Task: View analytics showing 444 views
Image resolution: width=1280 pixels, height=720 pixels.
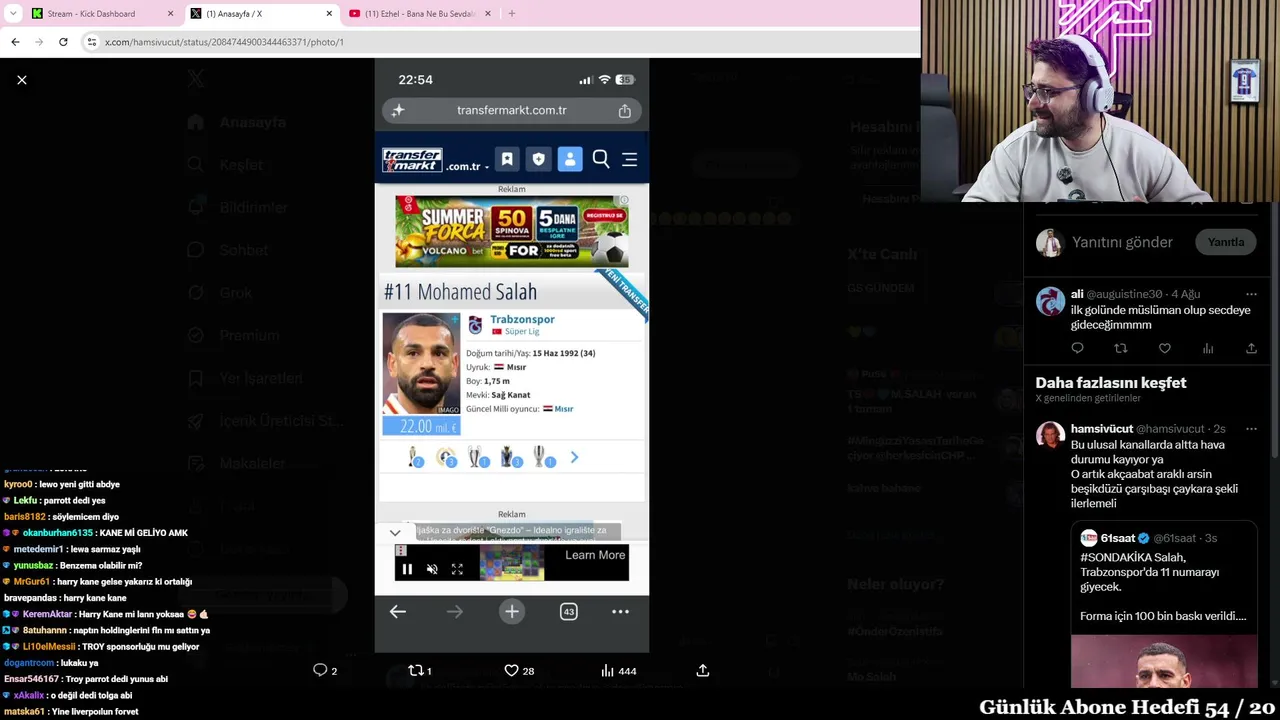Action: pos(618,670)
